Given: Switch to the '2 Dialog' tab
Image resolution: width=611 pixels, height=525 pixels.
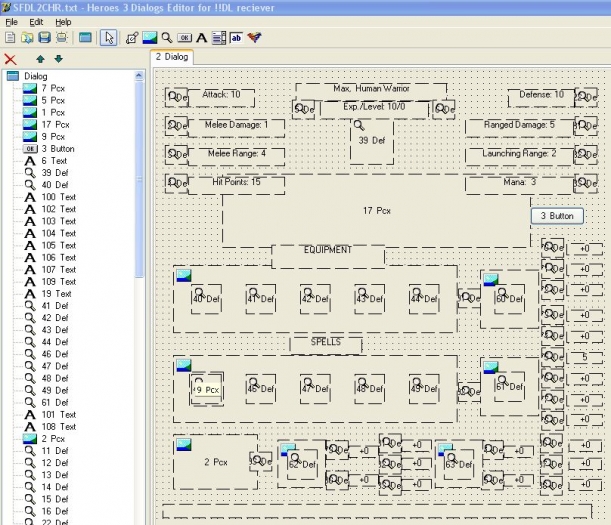Looking at the screenshot, I should (x=172, y=57).
